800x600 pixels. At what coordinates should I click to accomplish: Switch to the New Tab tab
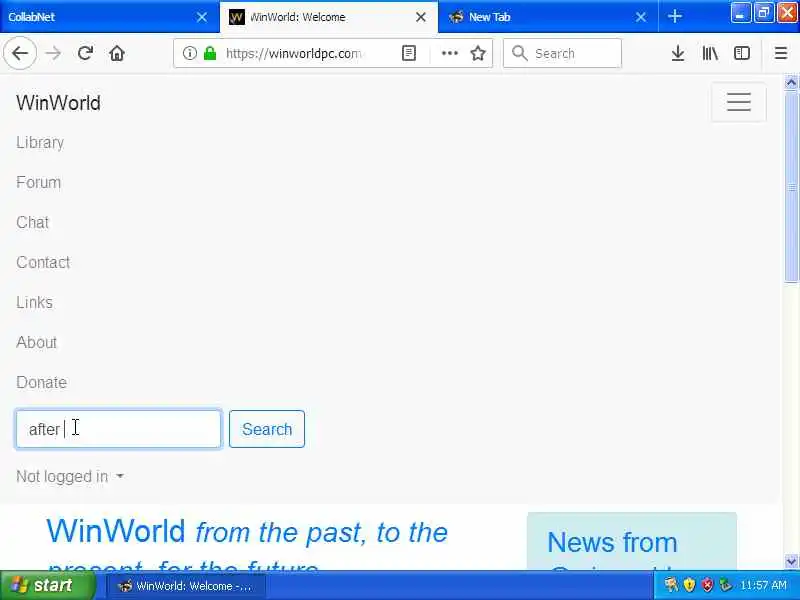(541, 17)
